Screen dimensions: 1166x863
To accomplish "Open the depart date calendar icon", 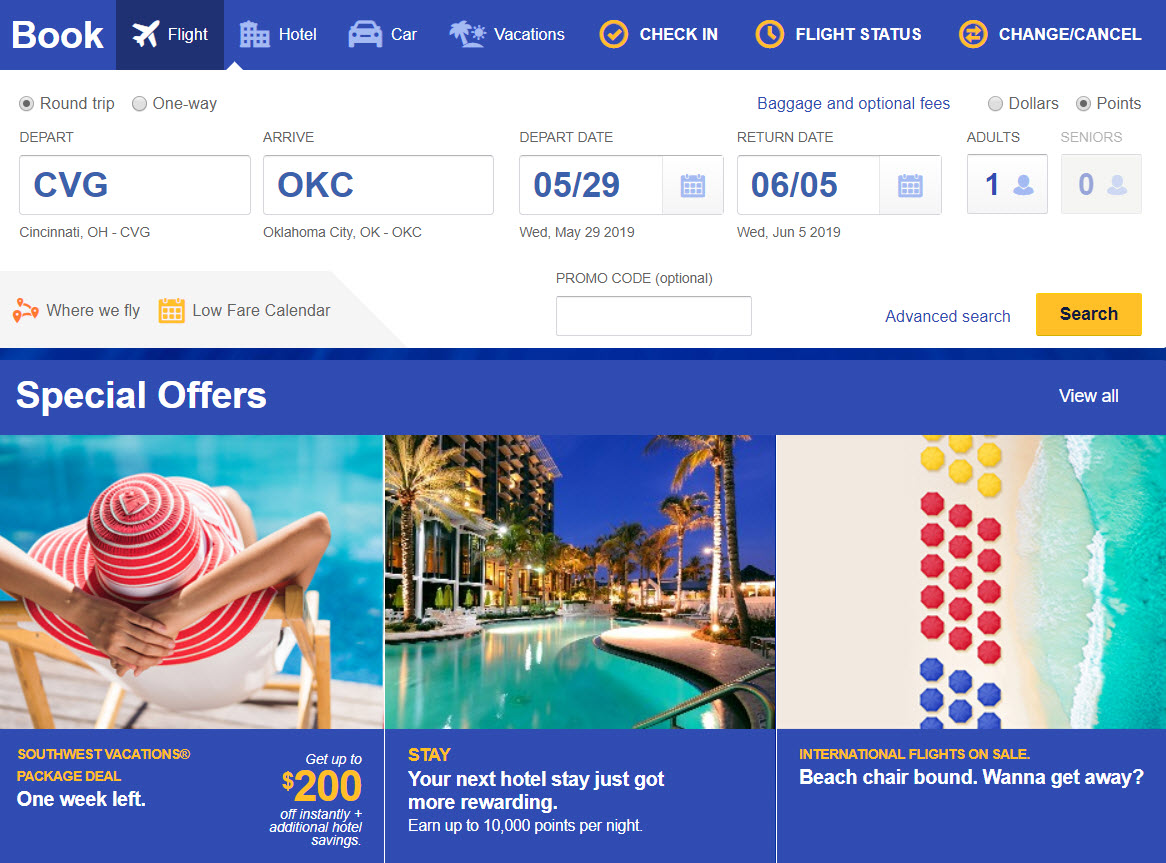I will [x=692, y=185].
